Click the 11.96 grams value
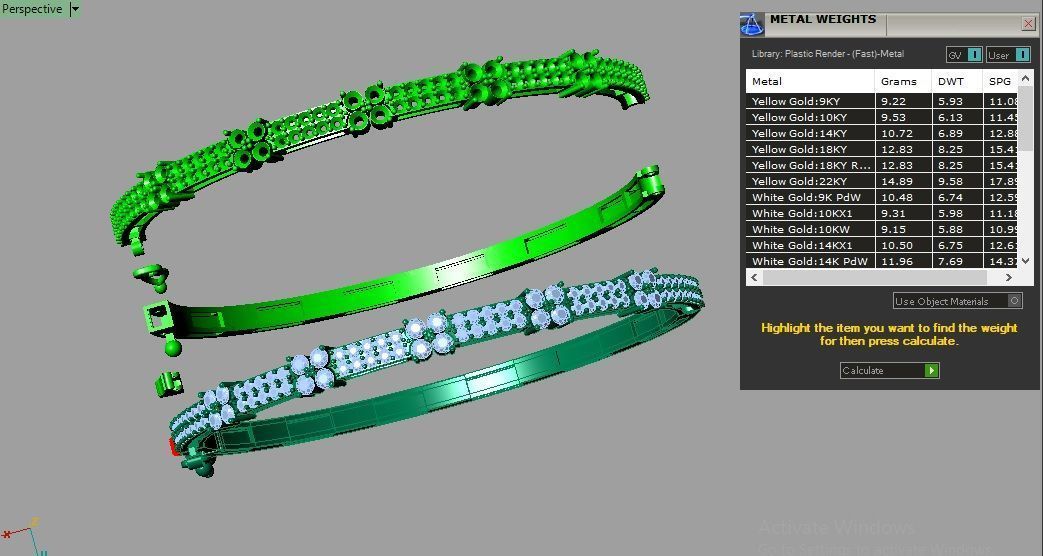Image resolution: width=1044 pixels, height=556 pixels. pyautogui.click(x=897, y=261)
